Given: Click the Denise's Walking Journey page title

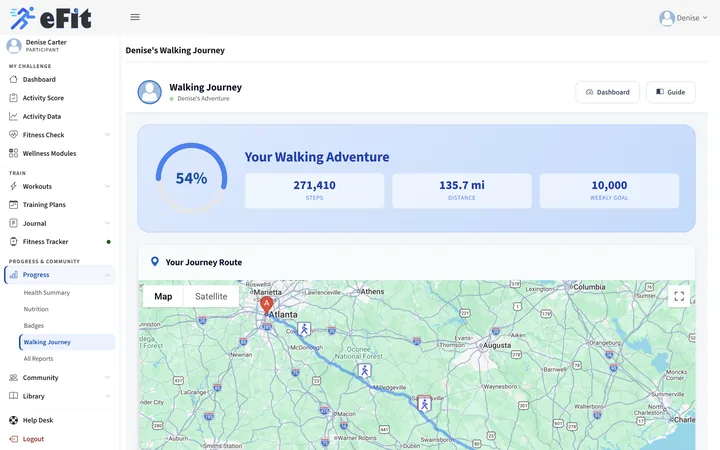Looking at the screenshot, I should click(175, 51).
